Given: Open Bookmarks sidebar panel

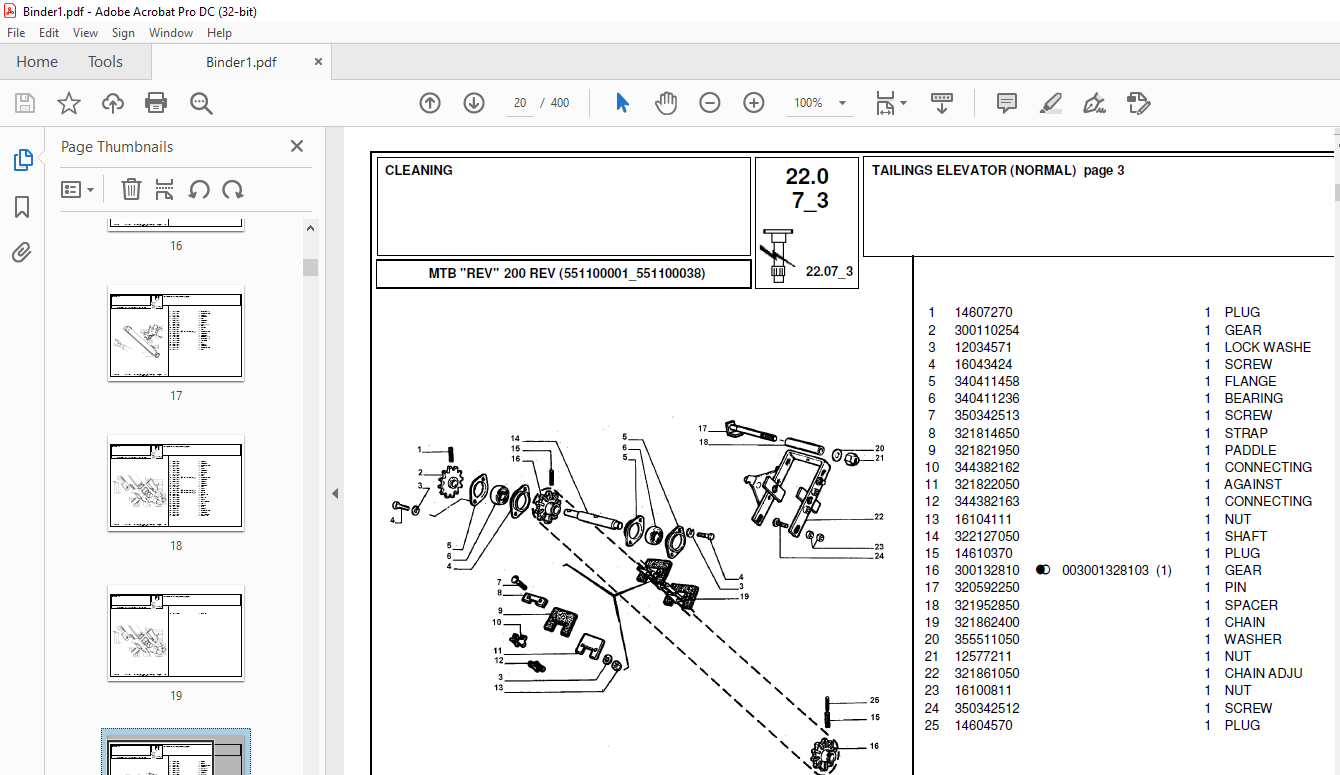Looking at the screenshot, I should (x=22, y=207).
